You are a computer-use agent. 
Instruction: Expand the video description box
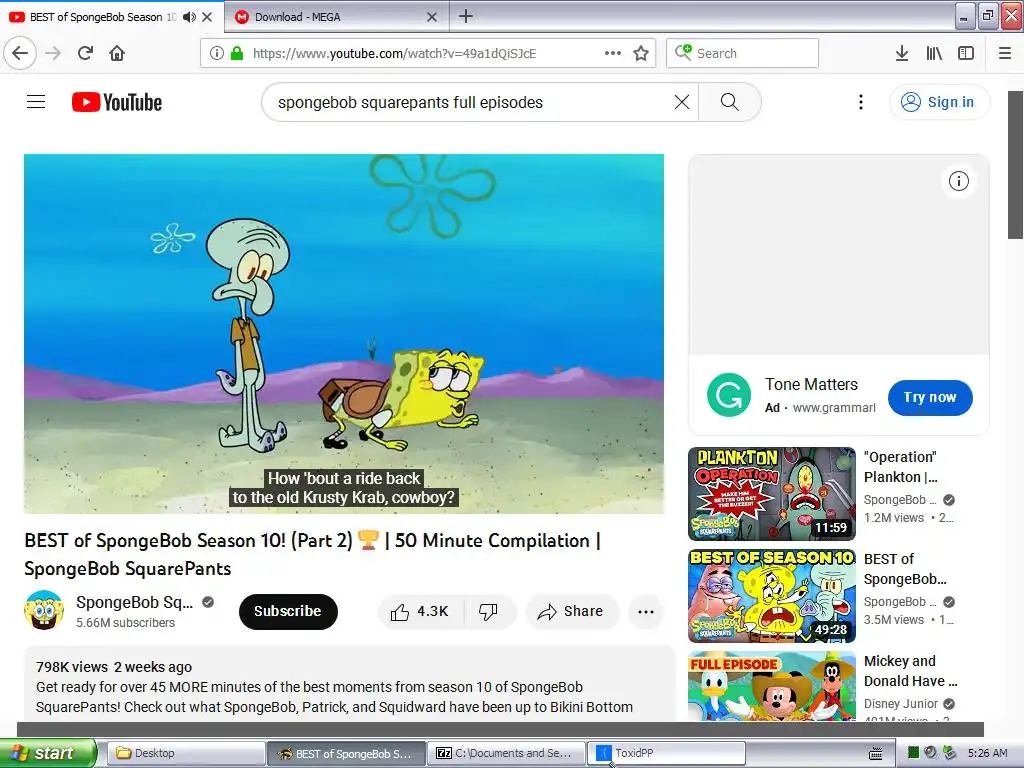point(349,683)
